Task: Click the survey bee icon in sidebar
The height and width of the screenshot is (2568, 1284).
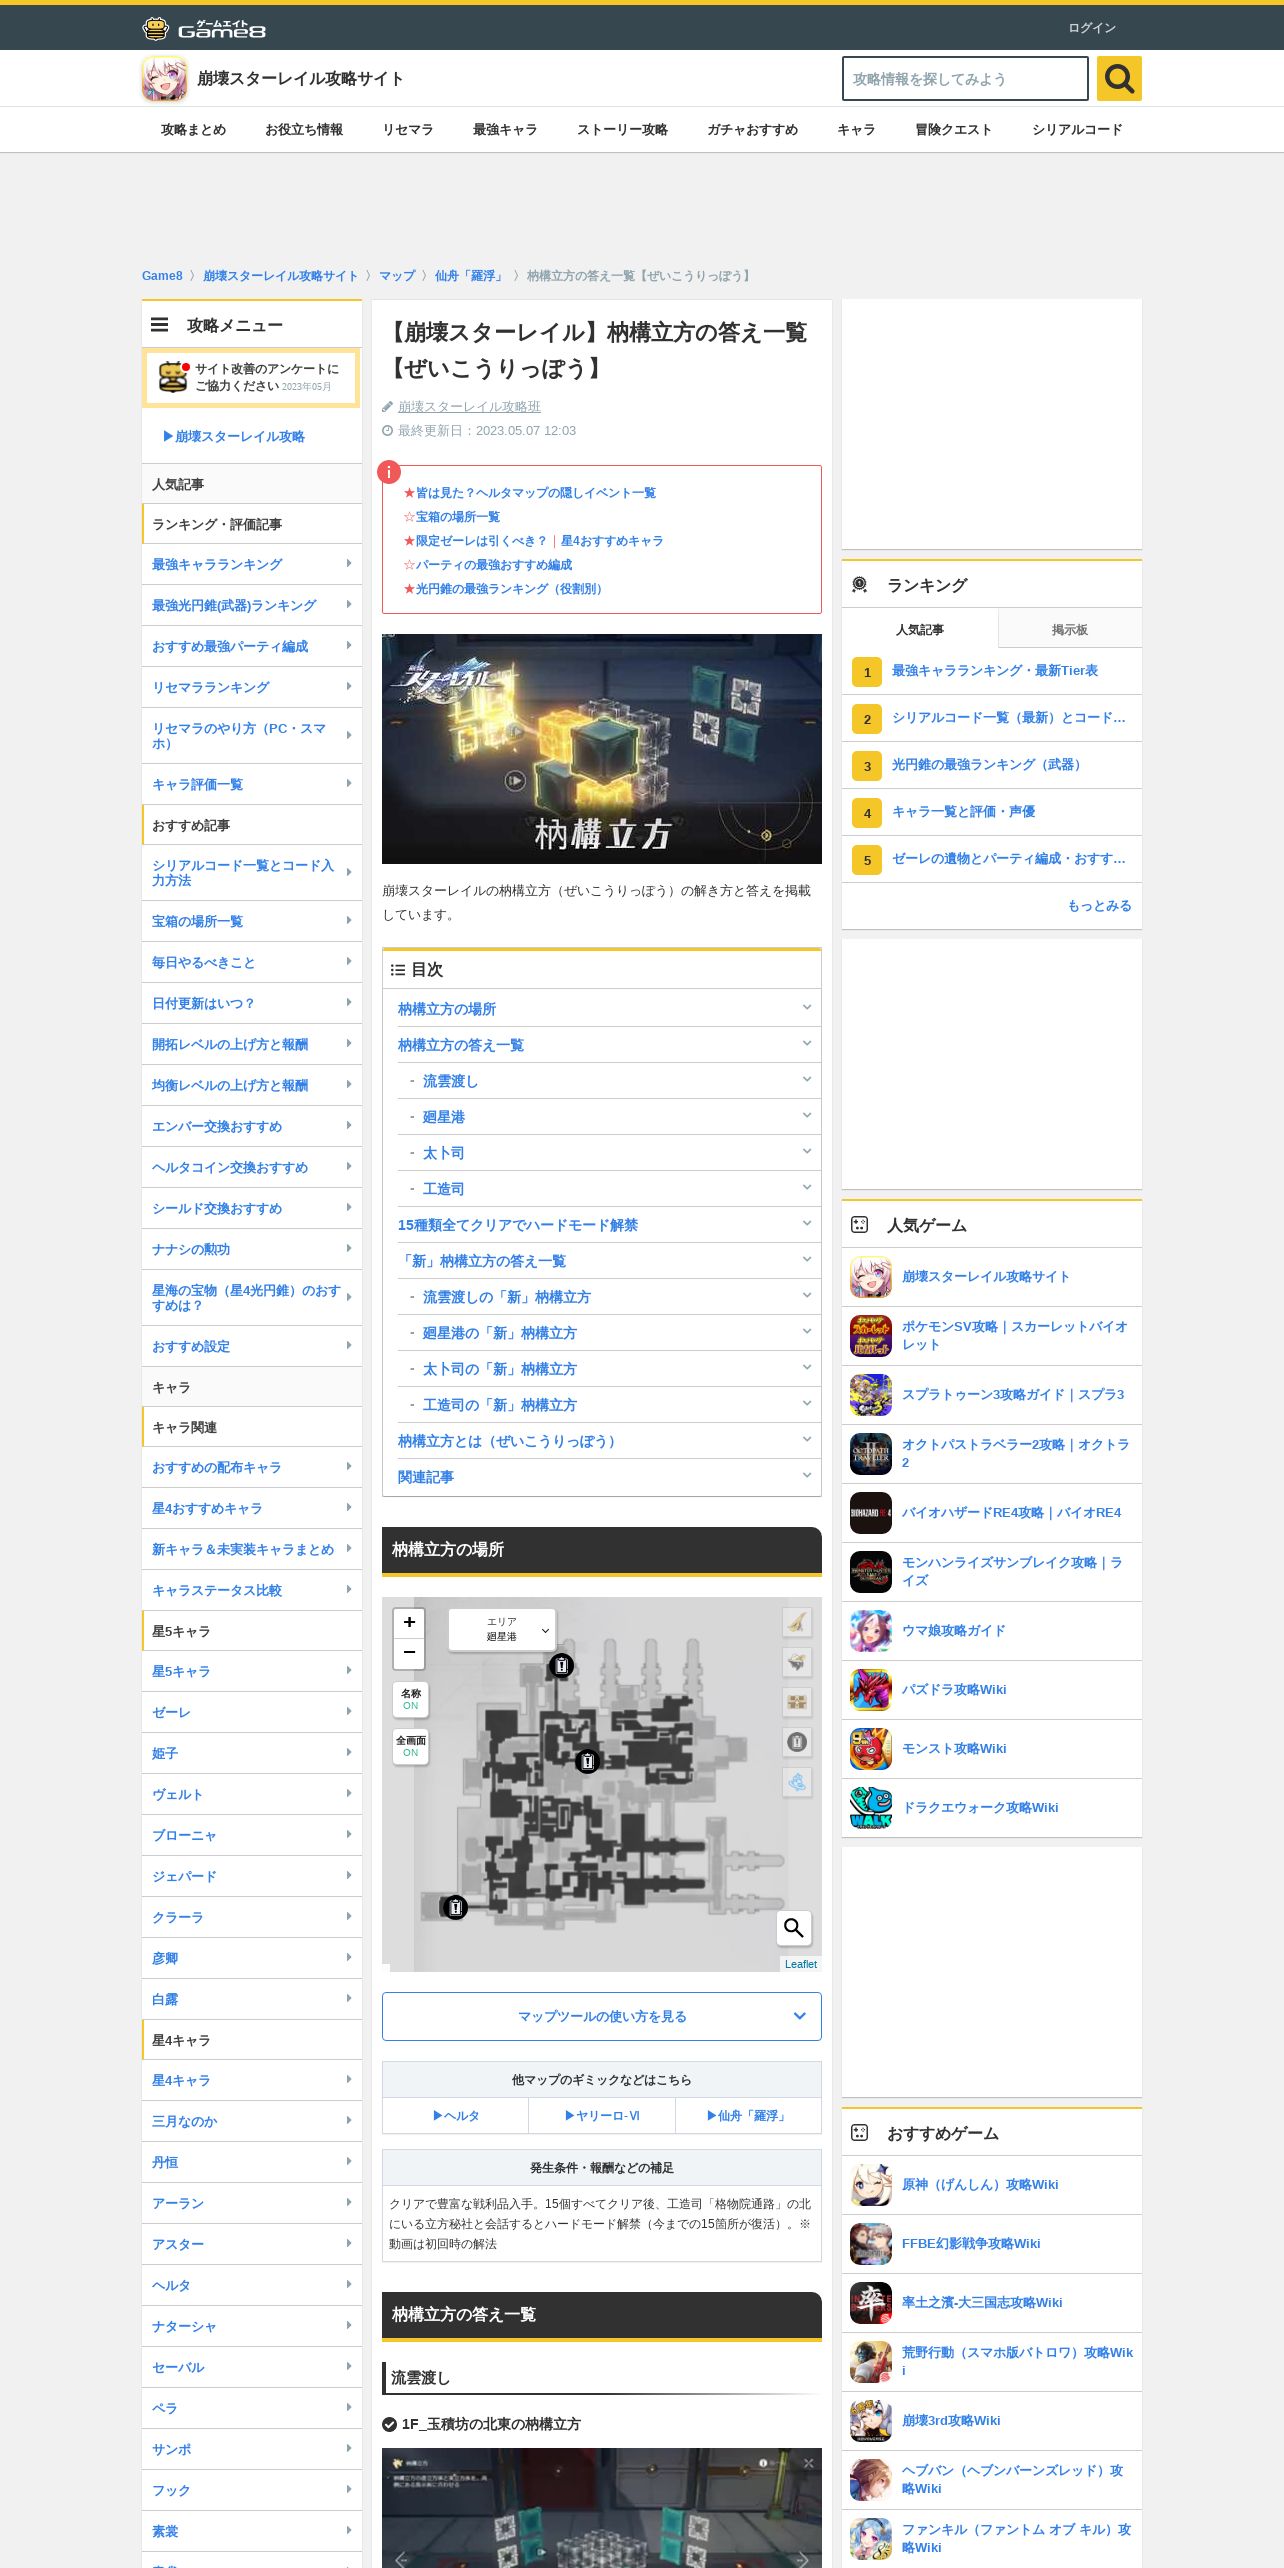Action: click(173, 377)
